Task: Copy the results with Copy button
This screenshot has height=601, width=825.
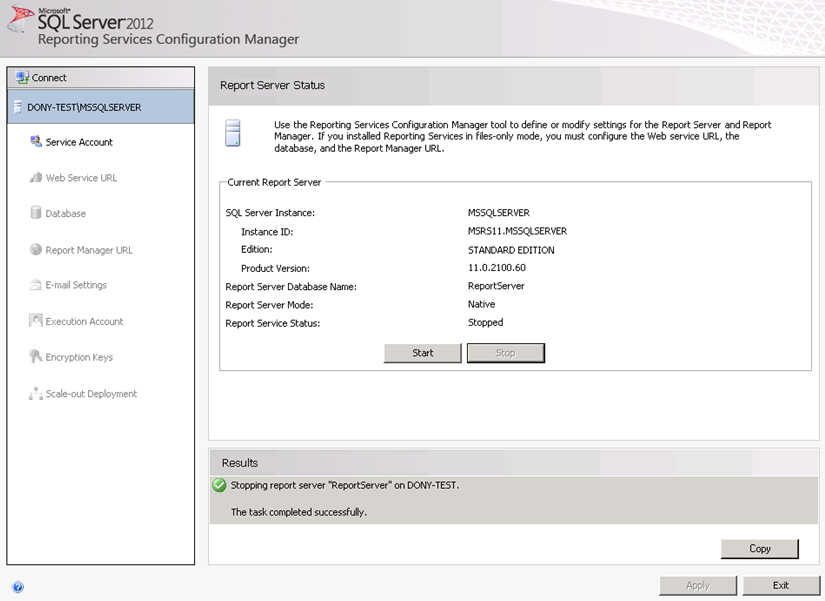Action: point(759,548)
